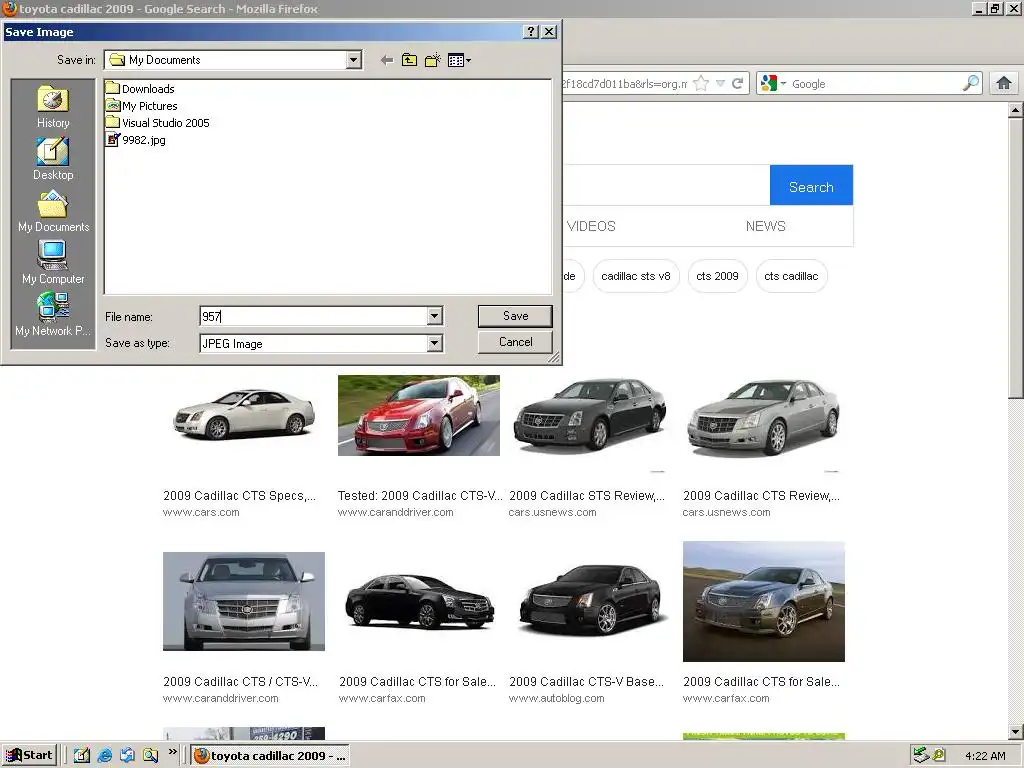The width and height of the screenshot is (1024, 768).
Task: Click the www.autoblog.com source text
Action: (556, 699)
